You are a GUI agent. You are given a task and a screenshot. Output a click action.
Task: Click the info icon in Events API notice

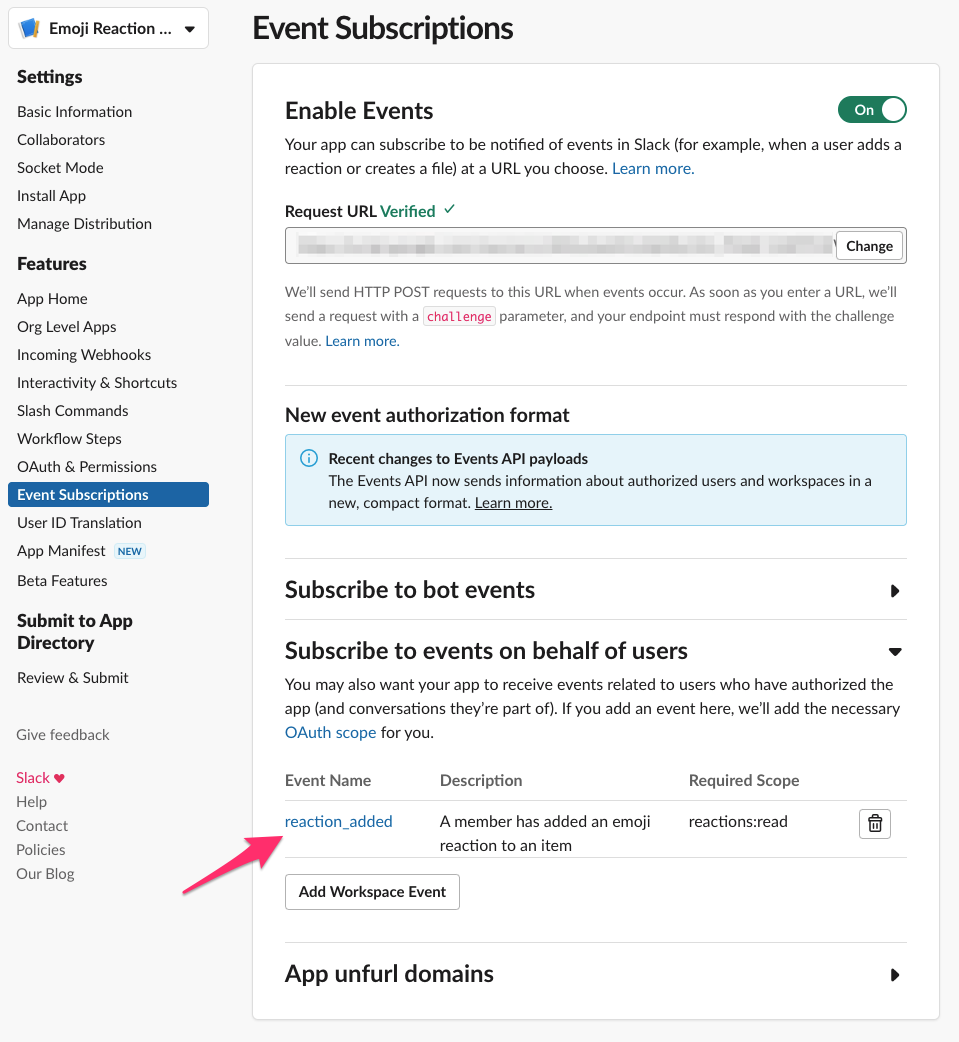[309, 459]
